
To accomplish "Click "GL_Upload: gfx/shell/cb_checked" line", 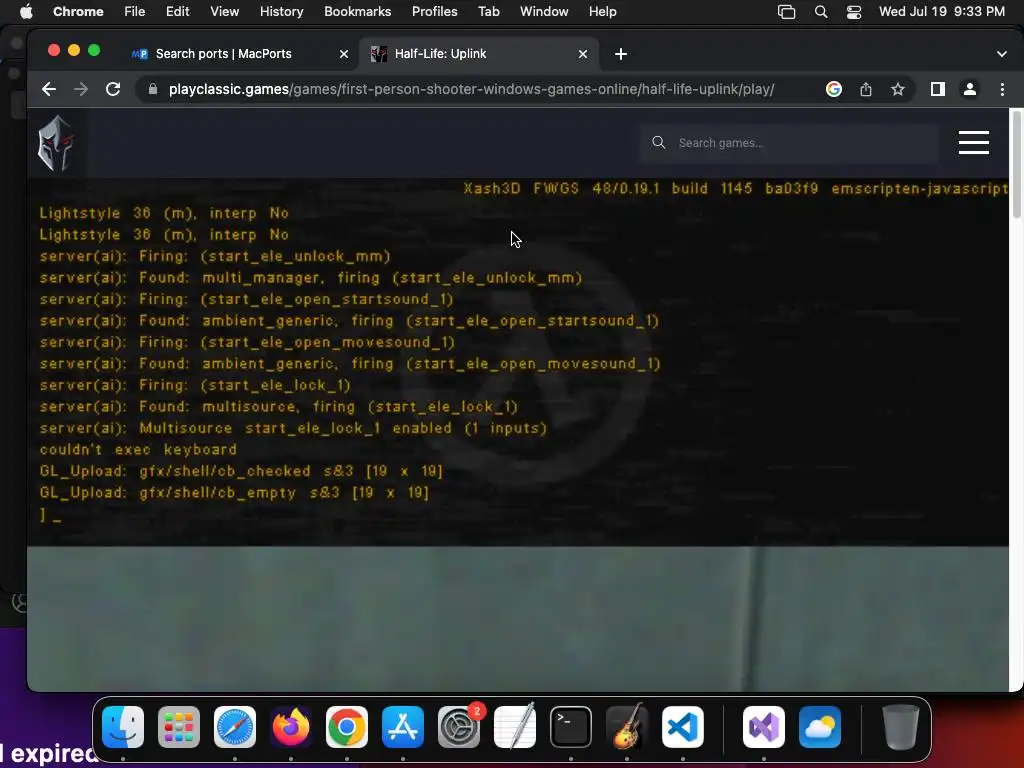I will point(241,471).
